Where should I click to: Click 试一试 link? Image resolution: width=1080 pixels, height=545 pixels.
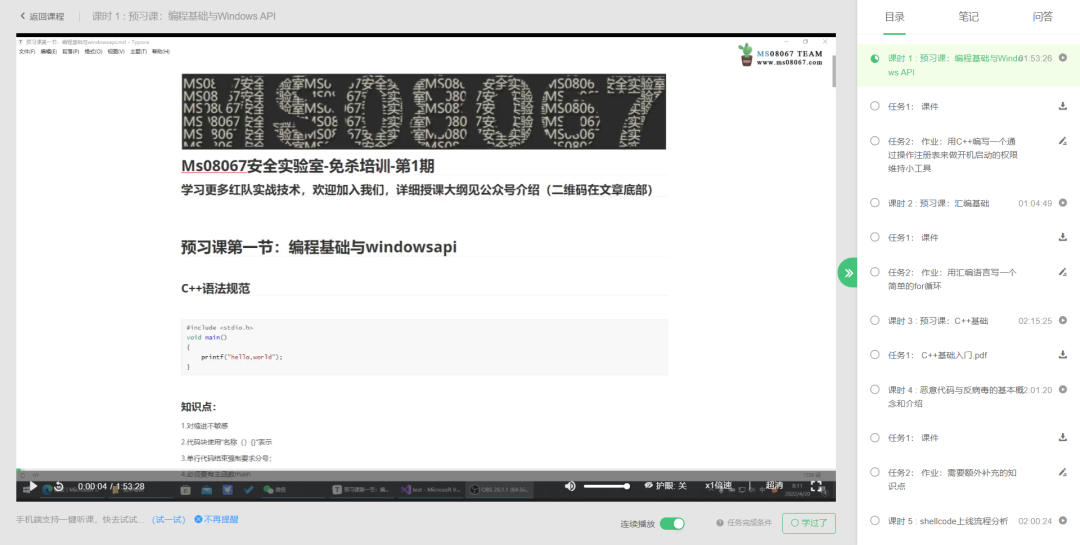(169, 520)
